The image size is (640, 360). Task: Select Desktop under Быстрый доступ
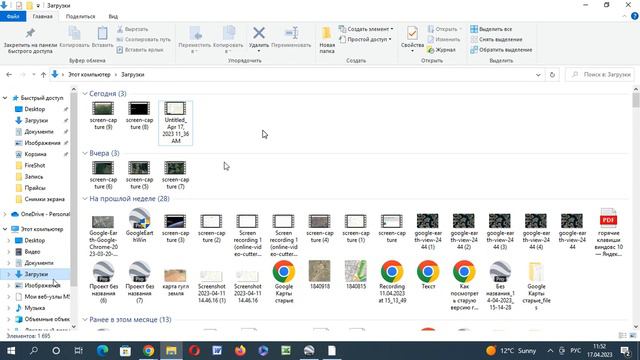35,109
